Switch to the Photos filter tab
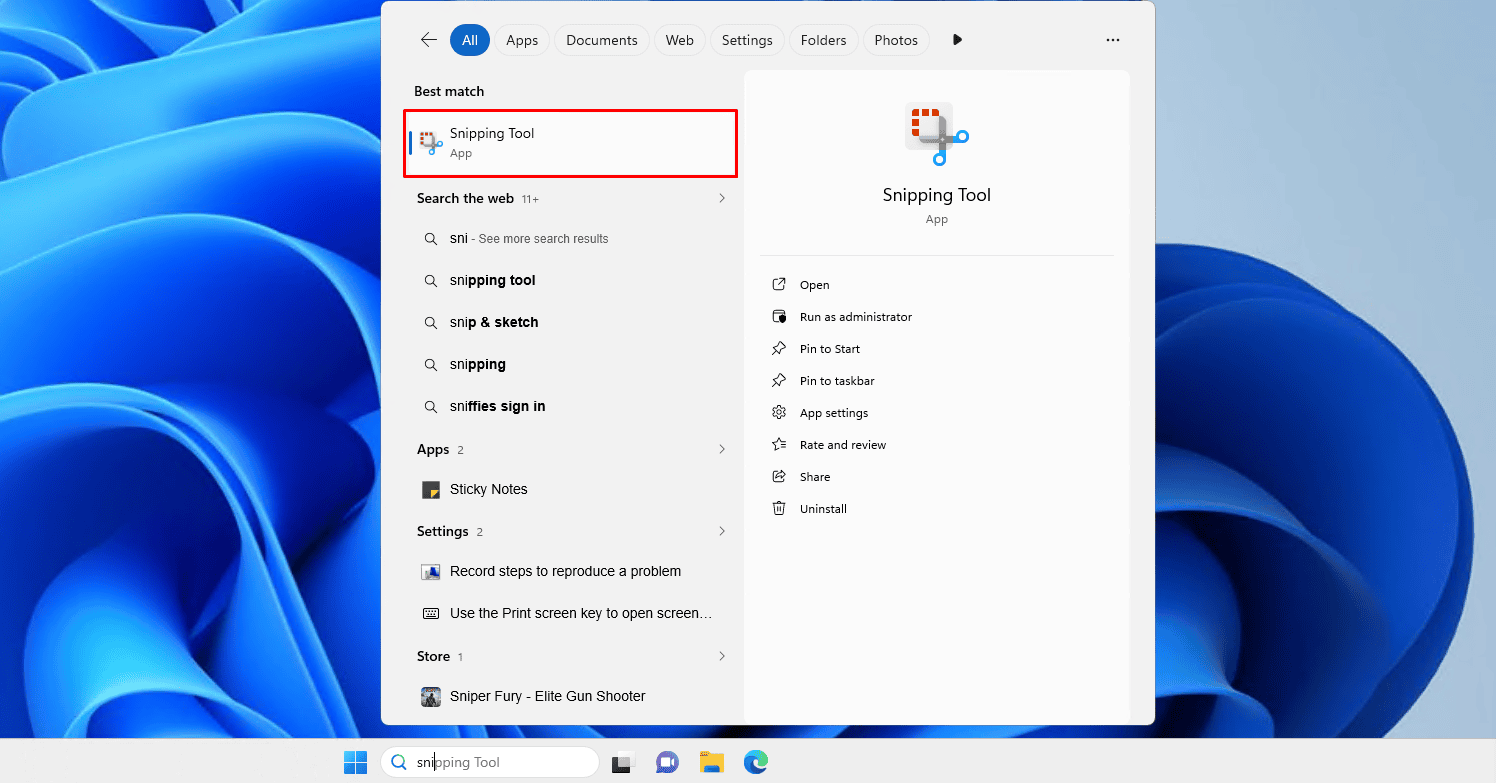 click(x=896, y=40)
